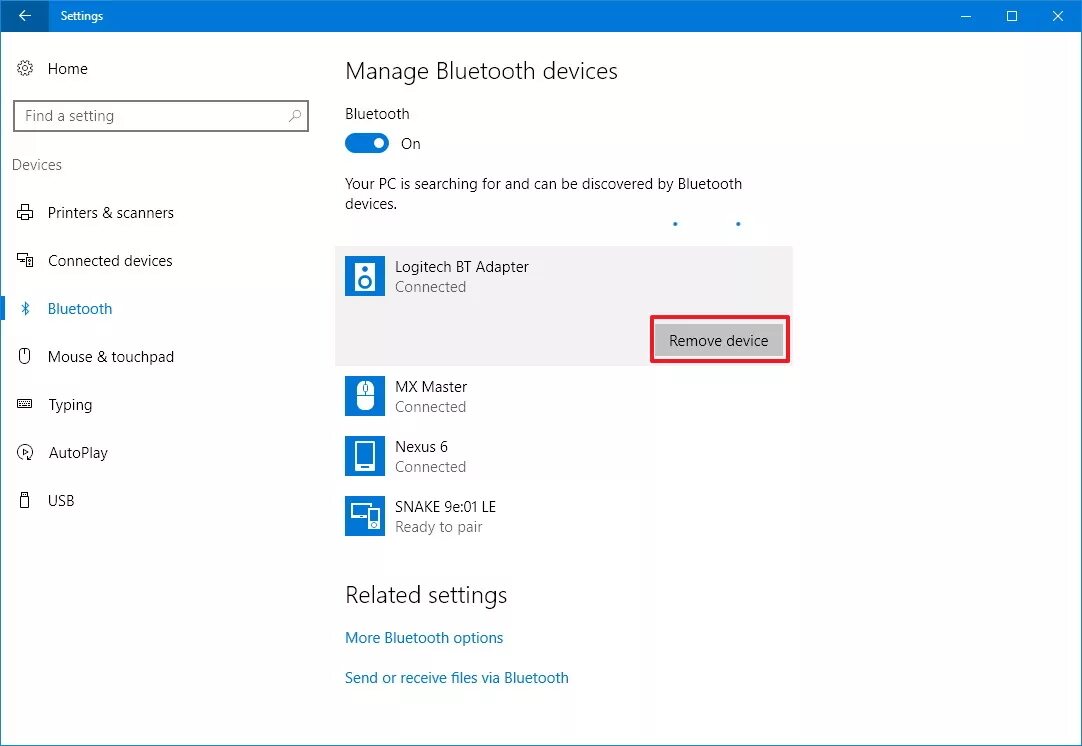Open More Bluetooth options
The image size is (1082, 746).
pyautogui.click(x=423, y=637)
